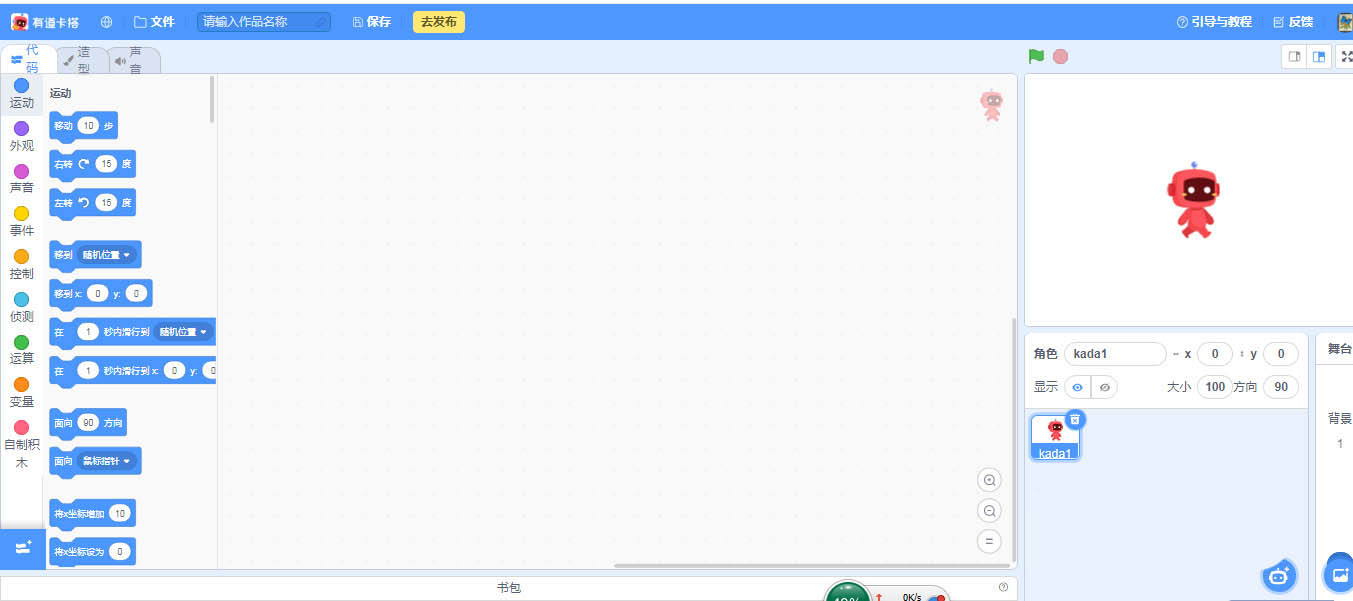Click the 面向 90 方向 block
1353x601 pixels.
coord(88,423)
